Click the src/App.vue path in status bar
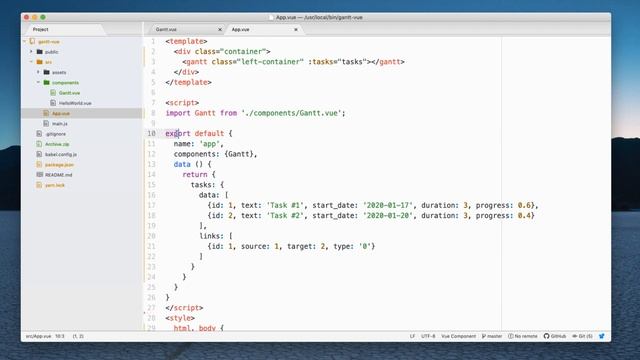Screen dimensions: 640x360 39,336
